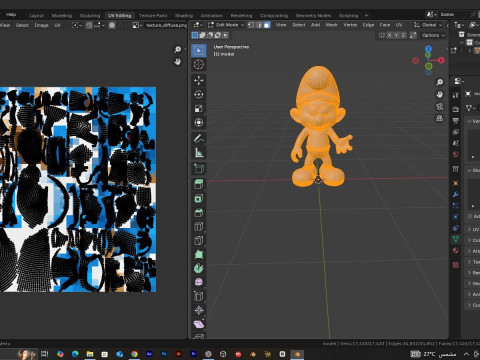Switch to the Shading workspace tab
480x360 pixels.
[x=184, y=15]
